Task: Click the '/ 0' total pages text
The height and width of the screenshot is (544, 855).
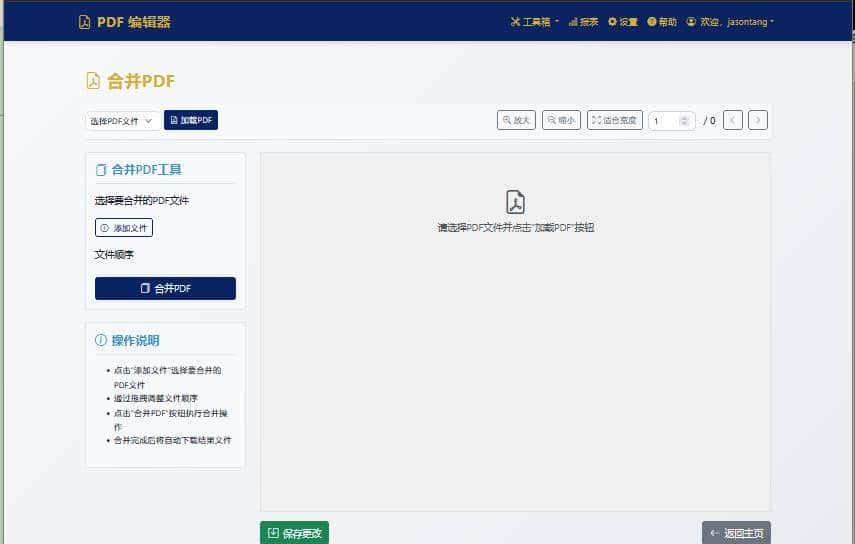Action: [709, 121]
